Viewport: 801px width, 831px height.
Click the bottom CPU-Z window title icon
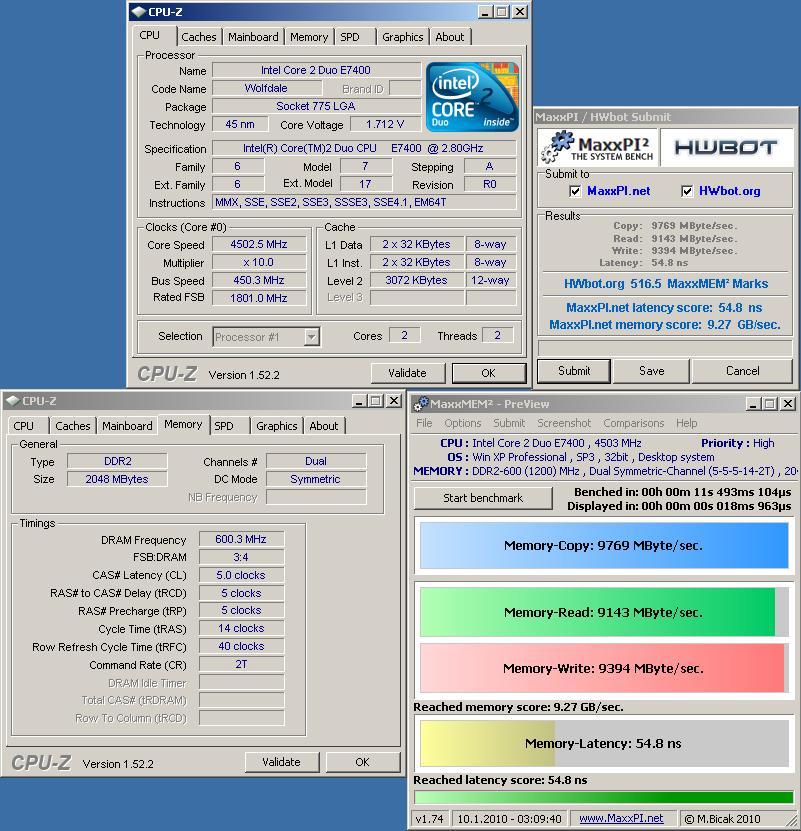[x=13, y=401]
